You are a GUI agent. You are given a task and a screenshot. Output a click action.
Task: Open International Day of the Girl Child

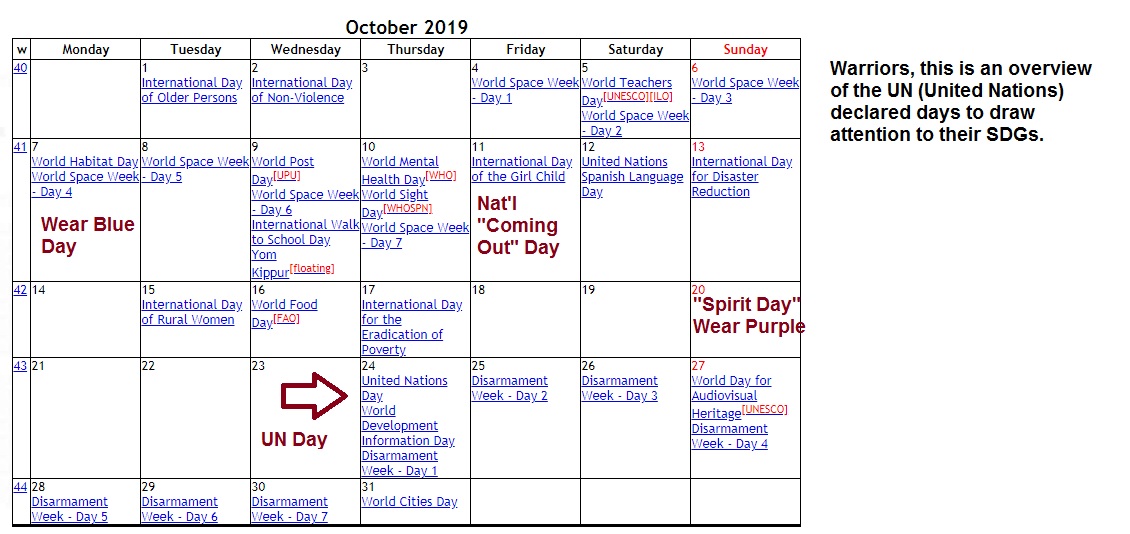522,169
